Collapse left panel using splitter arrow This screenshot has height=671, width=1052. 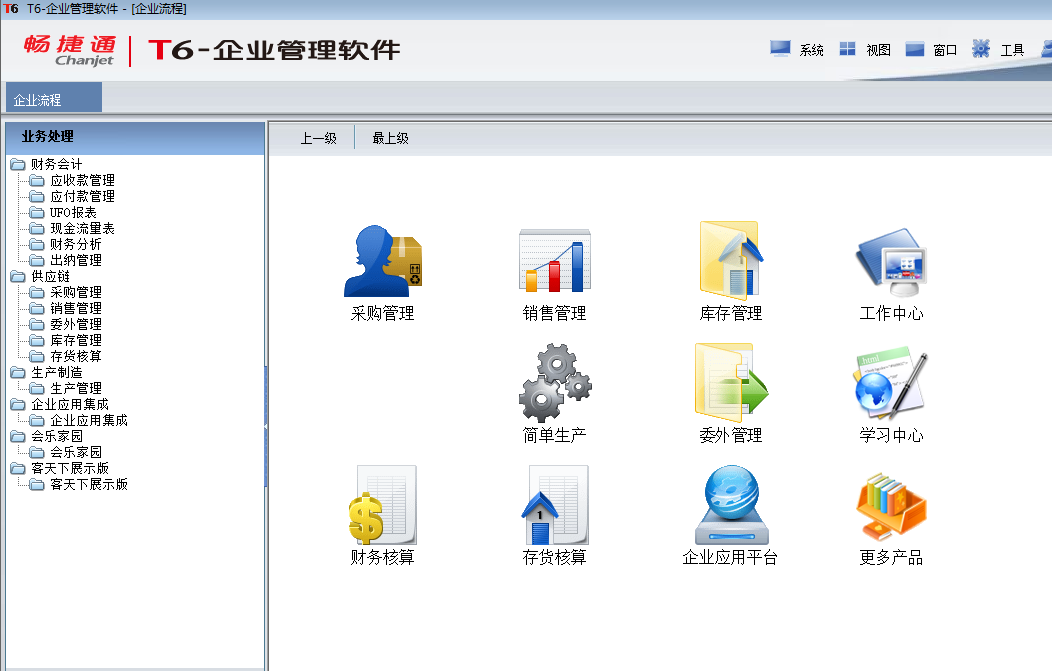(266, 426)
